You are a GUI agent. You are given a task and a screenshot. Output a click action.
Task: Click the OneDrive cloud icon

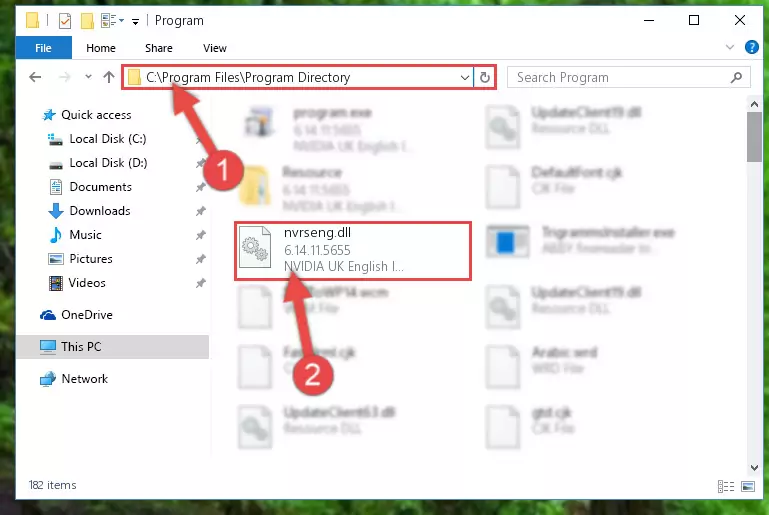48,315
